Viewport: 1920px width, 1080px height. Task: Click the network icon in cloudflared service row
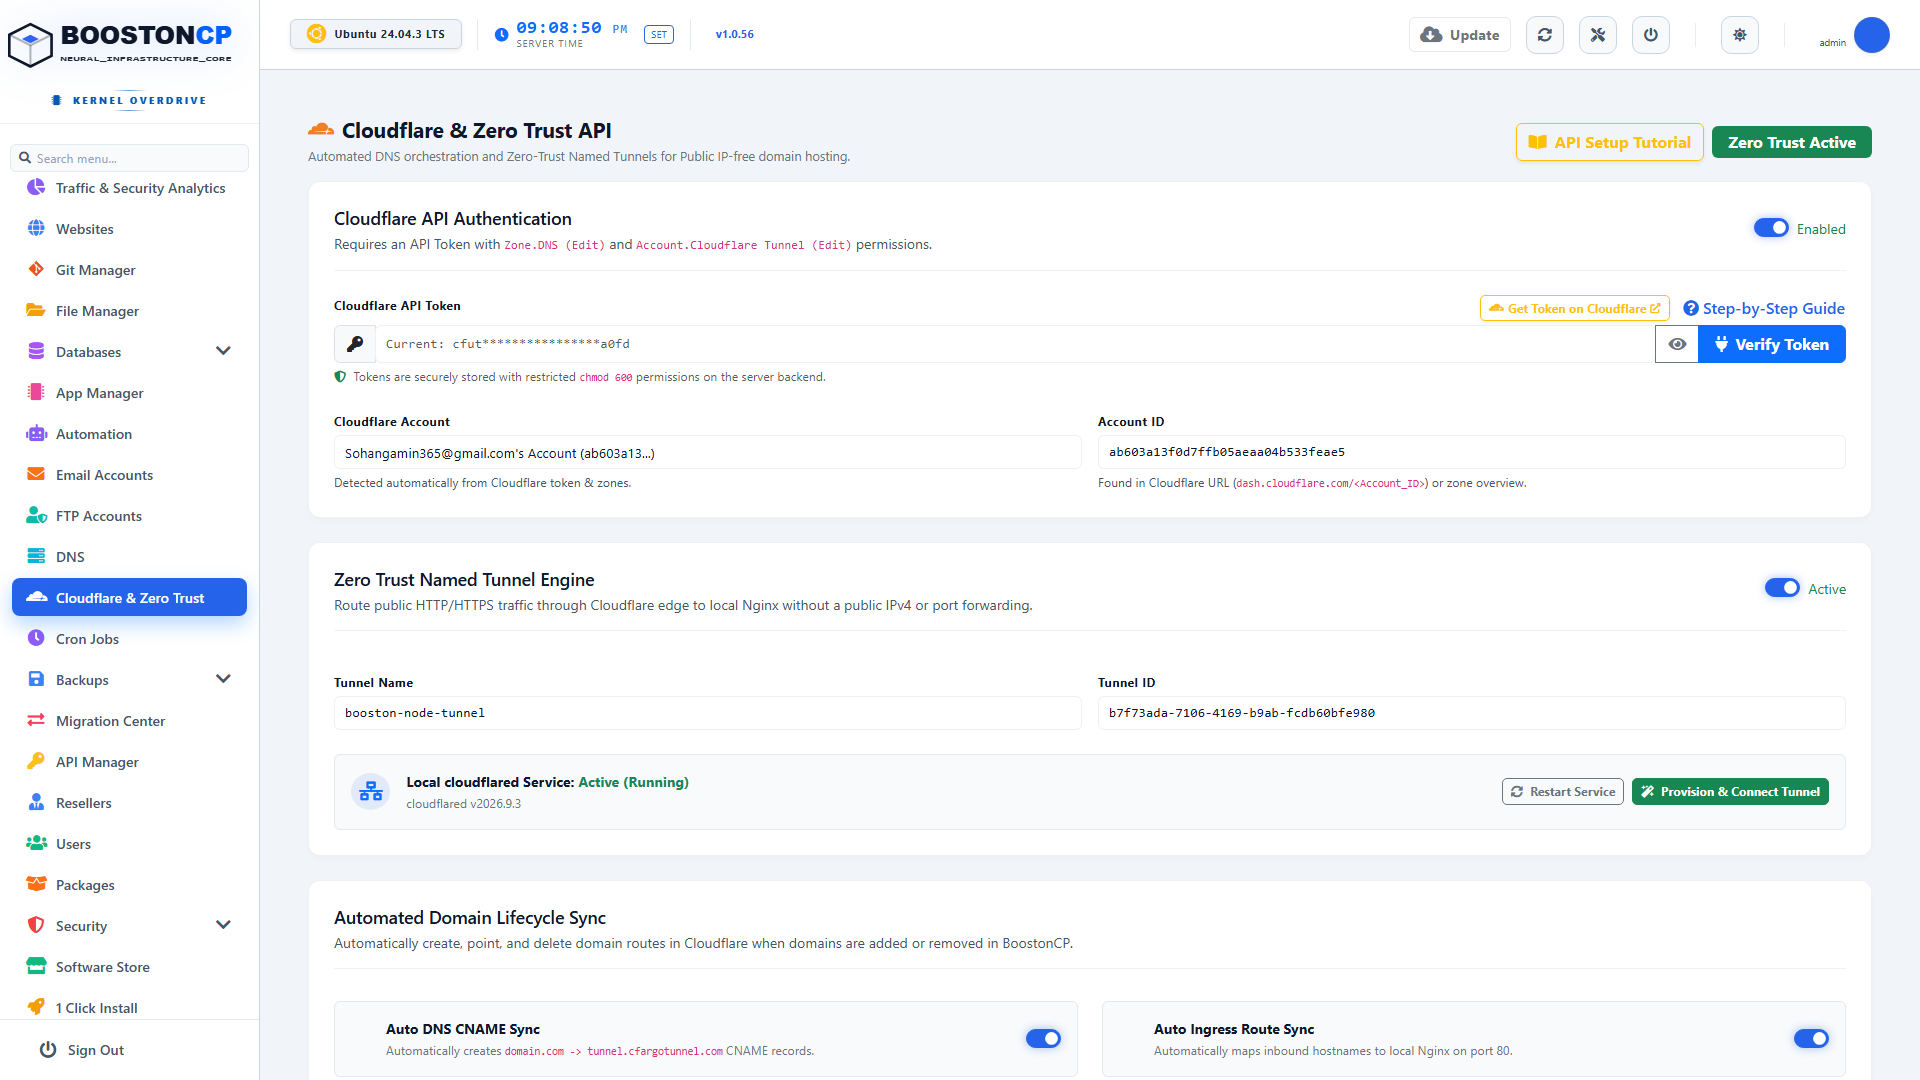click(371, 791)
